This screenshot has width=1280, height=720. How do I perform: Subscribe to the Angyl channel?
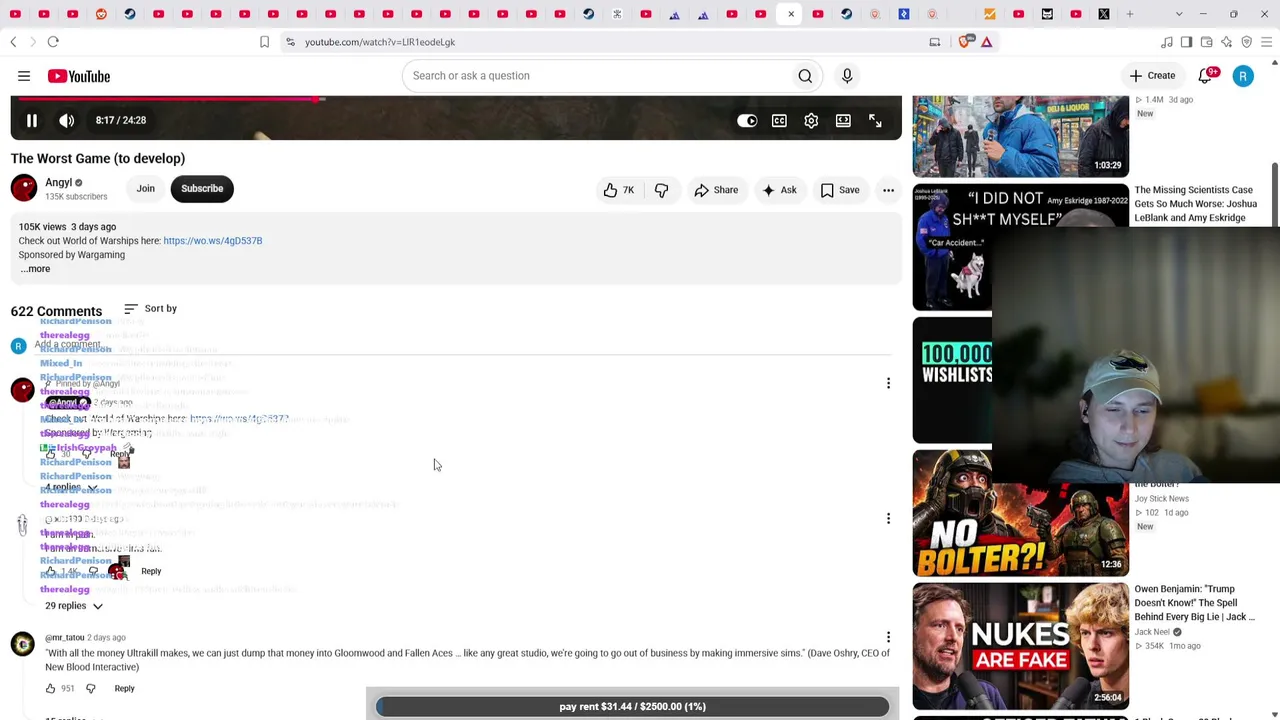pos(202,189)
